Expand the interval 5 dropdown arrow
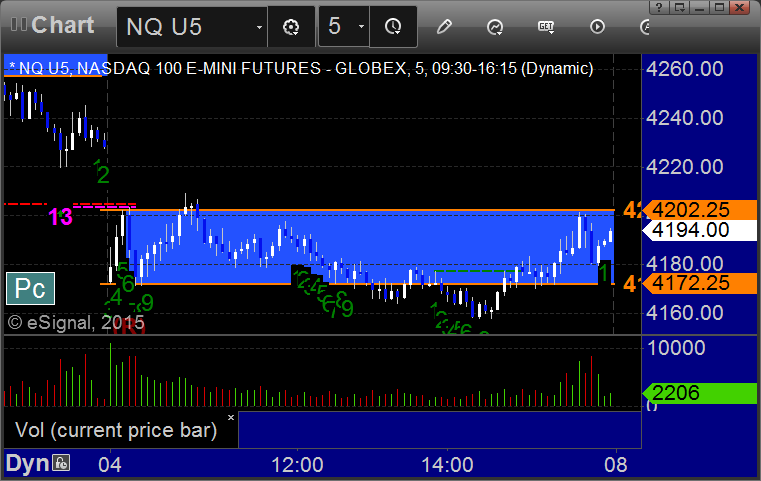The image size is (761, 481). coord(361,27)
